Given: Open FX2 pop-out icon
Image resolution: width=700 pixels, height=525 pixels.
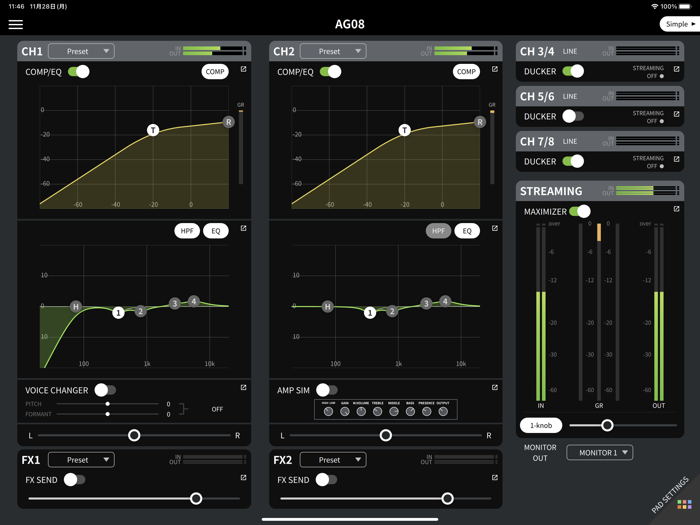Looking at the screenshot, I should [x=495, y=478].
